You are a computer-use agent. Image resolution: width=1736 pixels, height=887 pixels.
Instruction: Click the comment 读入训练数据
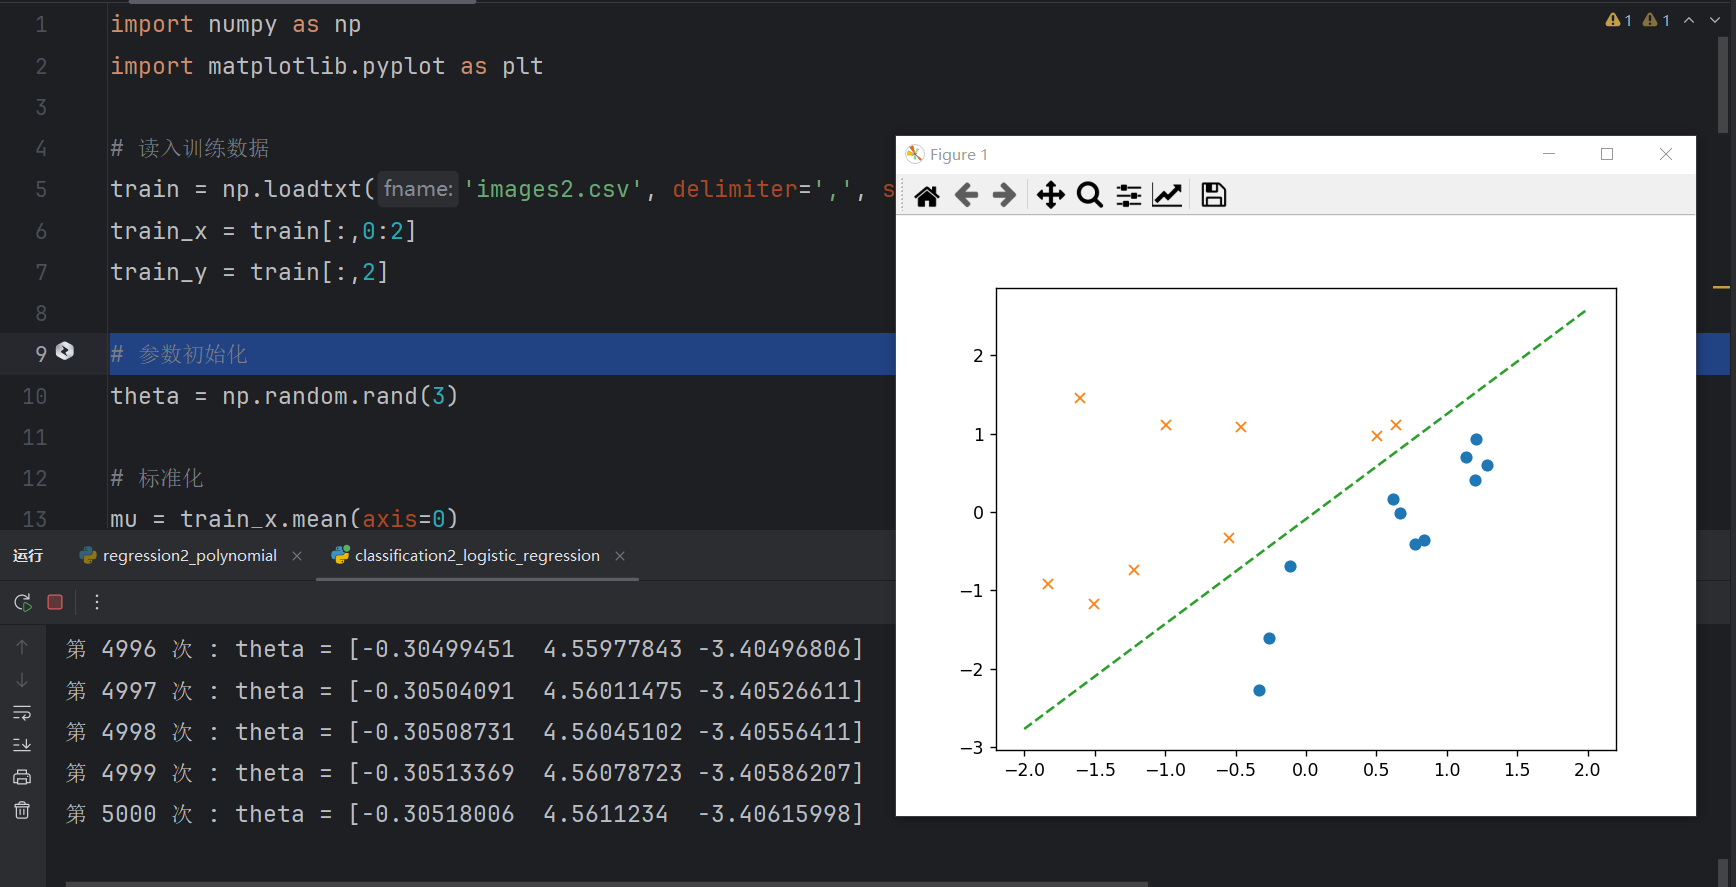(x=190, y=148)
